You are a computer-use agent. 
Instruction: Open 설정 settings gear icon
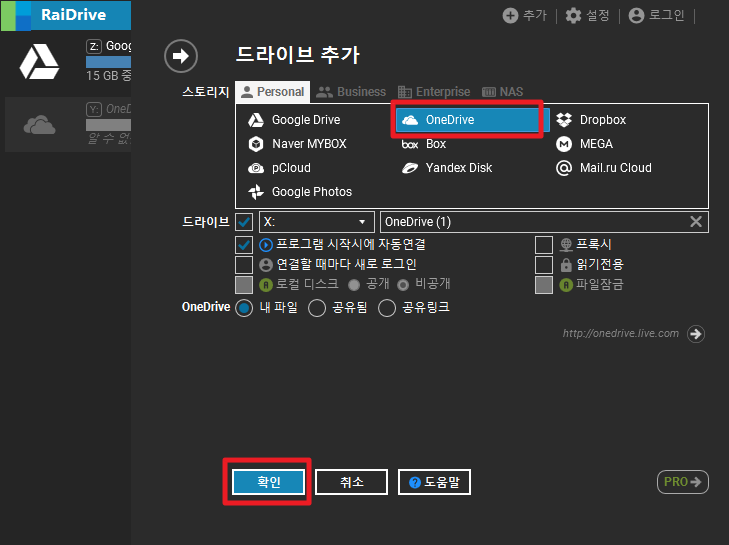[573, 15]
